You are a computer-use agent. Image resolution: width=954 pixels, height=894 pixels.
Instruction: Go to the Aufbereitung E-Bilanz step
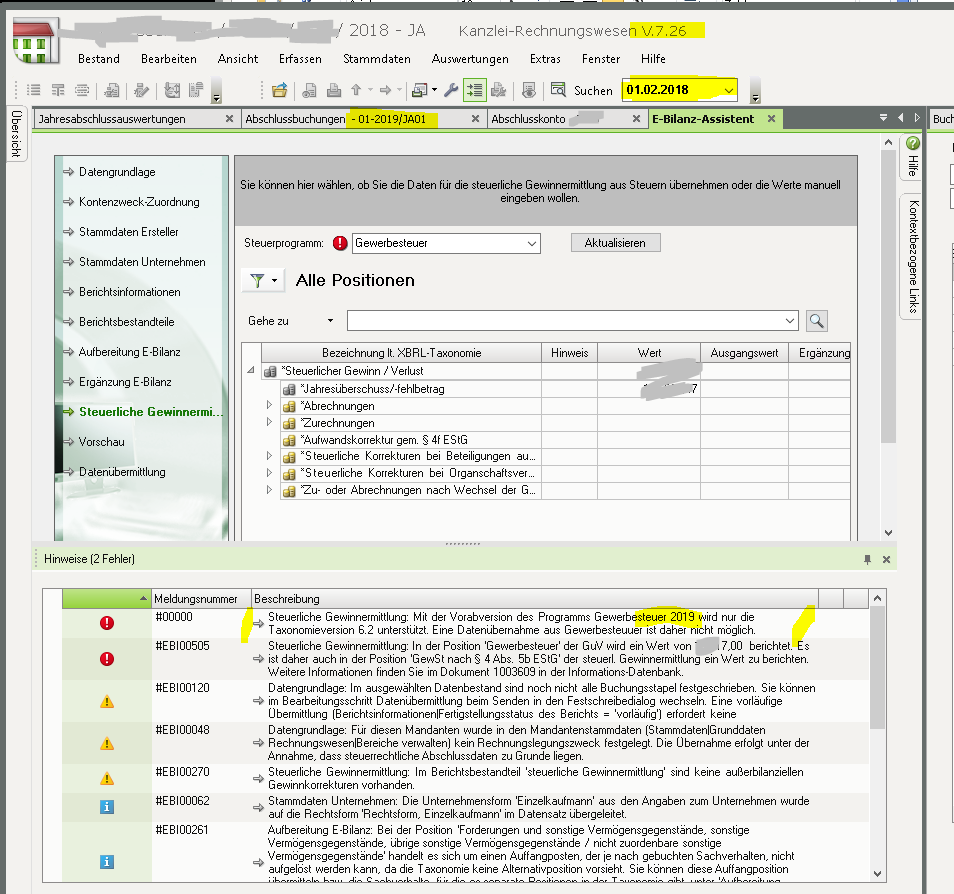click(130, 352)
